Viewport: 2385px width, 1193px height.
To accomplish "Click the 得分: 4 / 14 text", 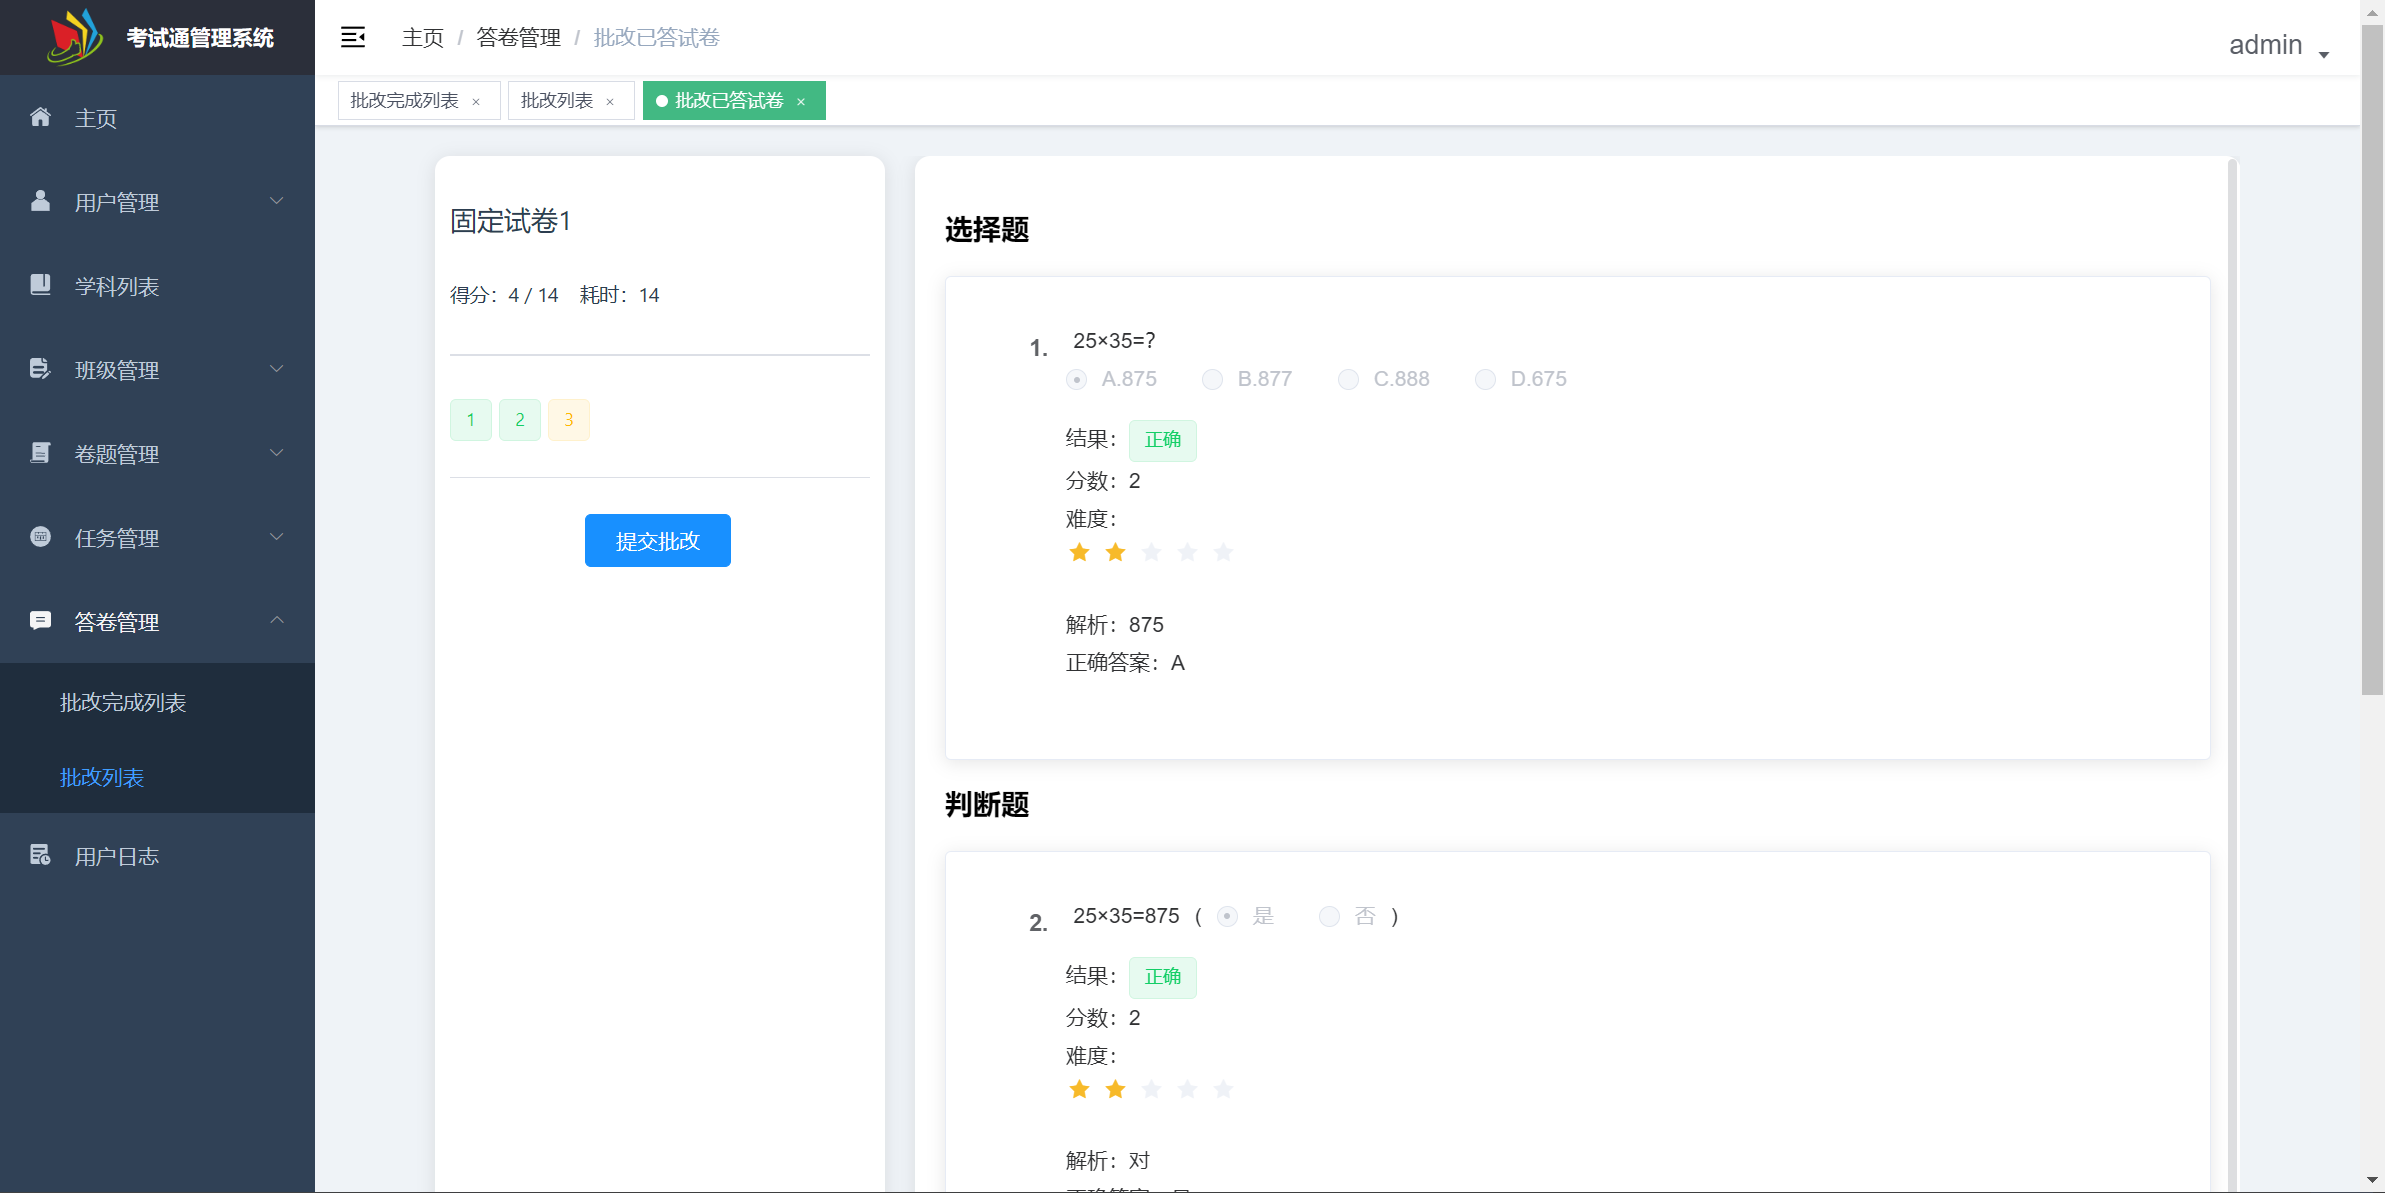I will pyautogui.click(x=503, y=295).
